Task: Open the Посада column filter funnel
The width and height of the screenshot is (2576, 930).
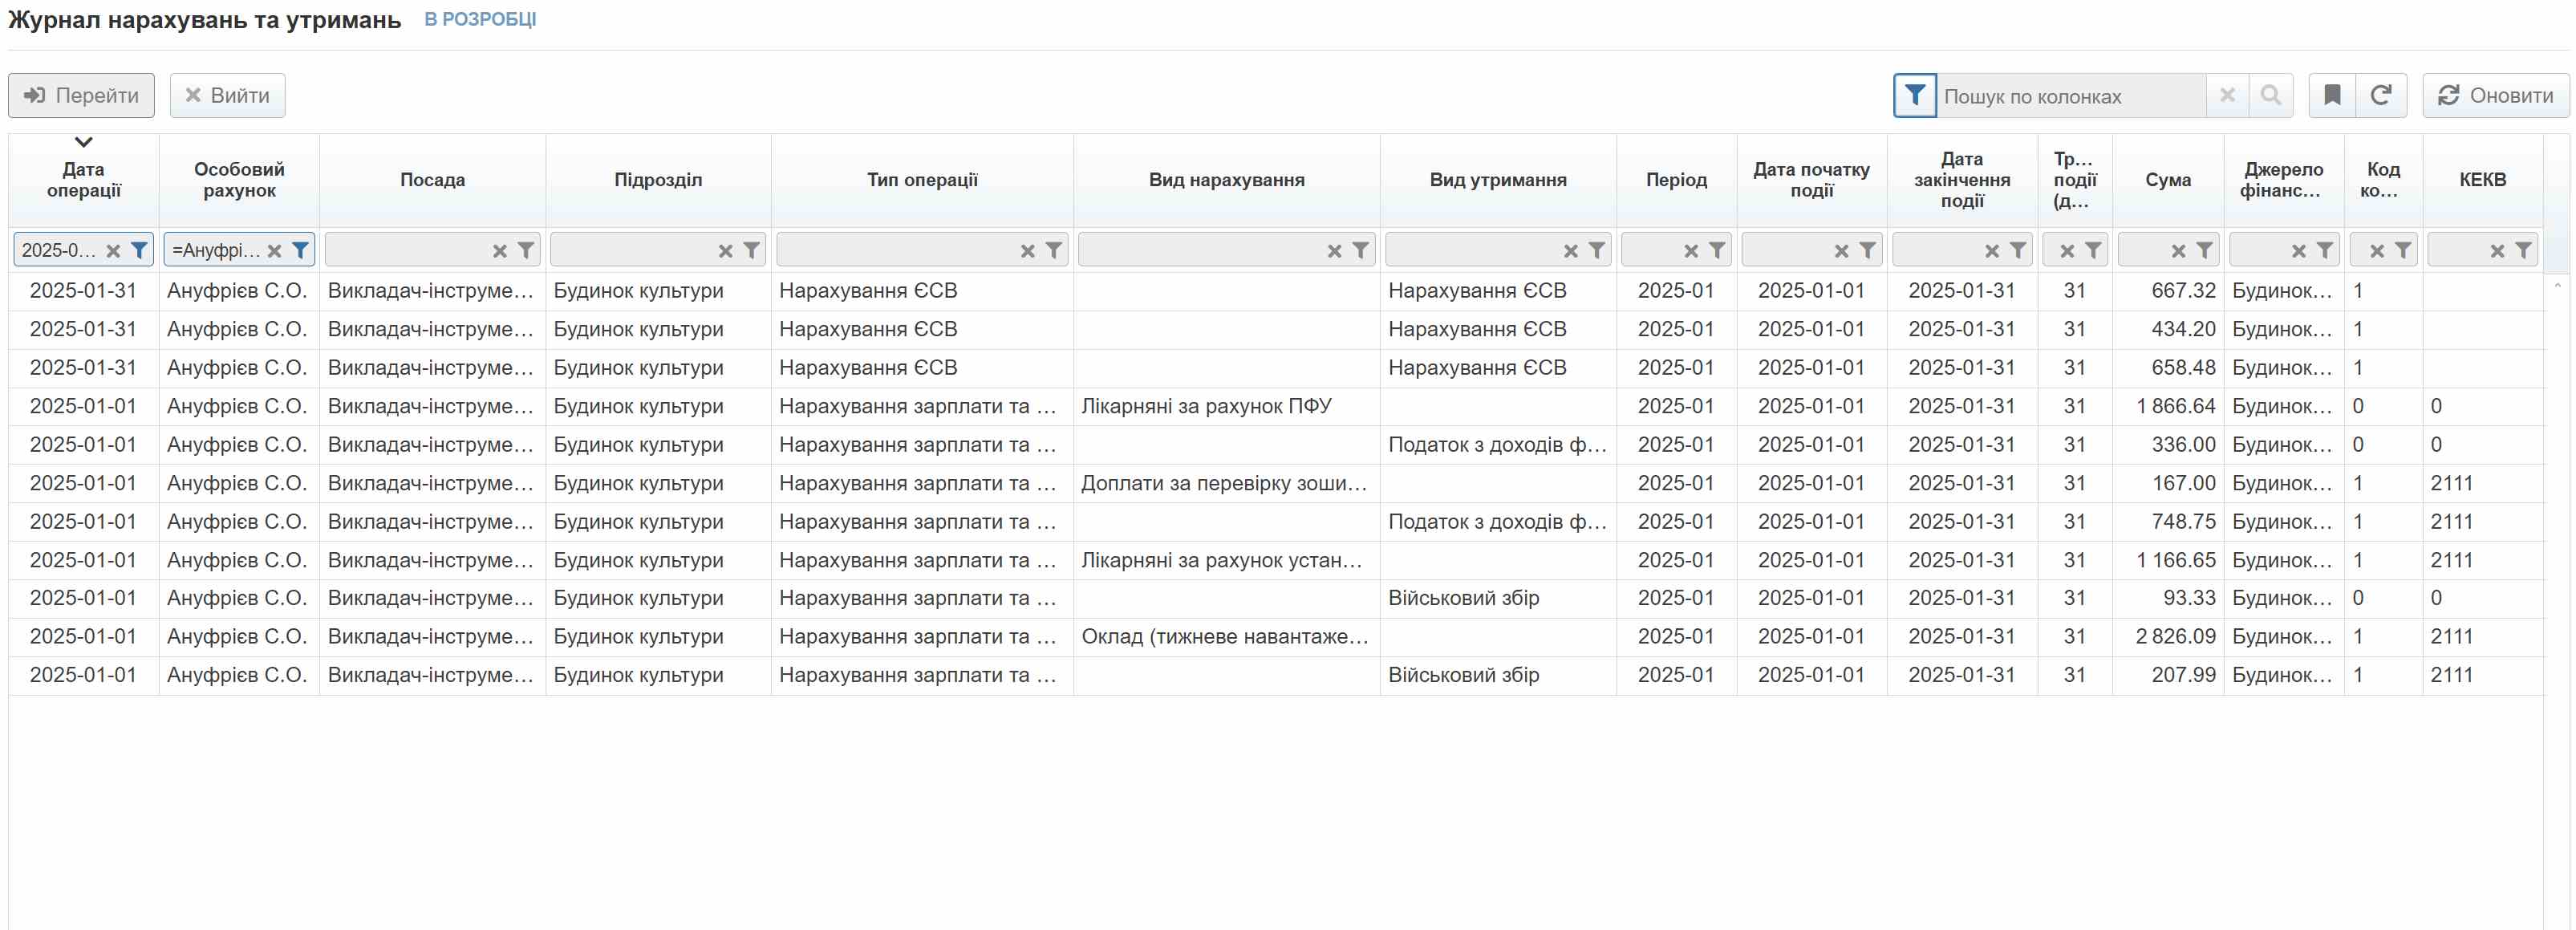Action: pyautogui.click(x=526, y=250)
